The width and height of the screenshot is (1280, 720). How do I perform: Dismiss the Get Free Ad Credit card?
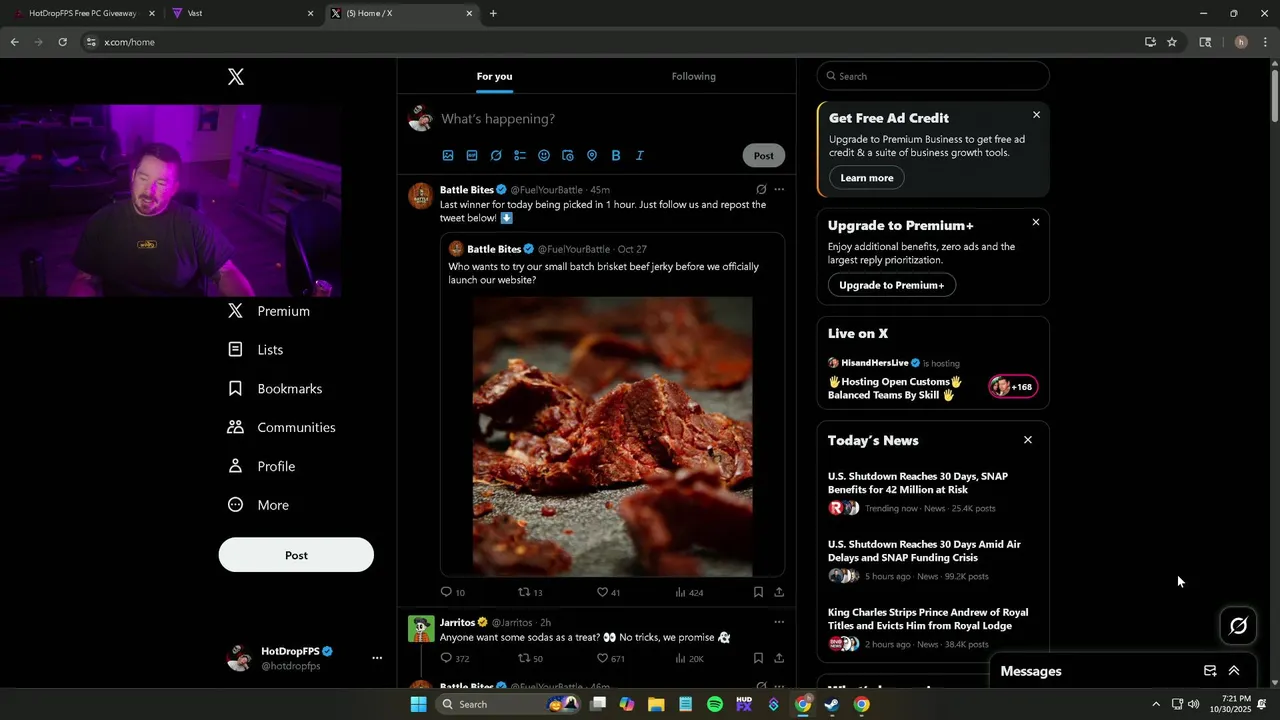(1036, 115)
